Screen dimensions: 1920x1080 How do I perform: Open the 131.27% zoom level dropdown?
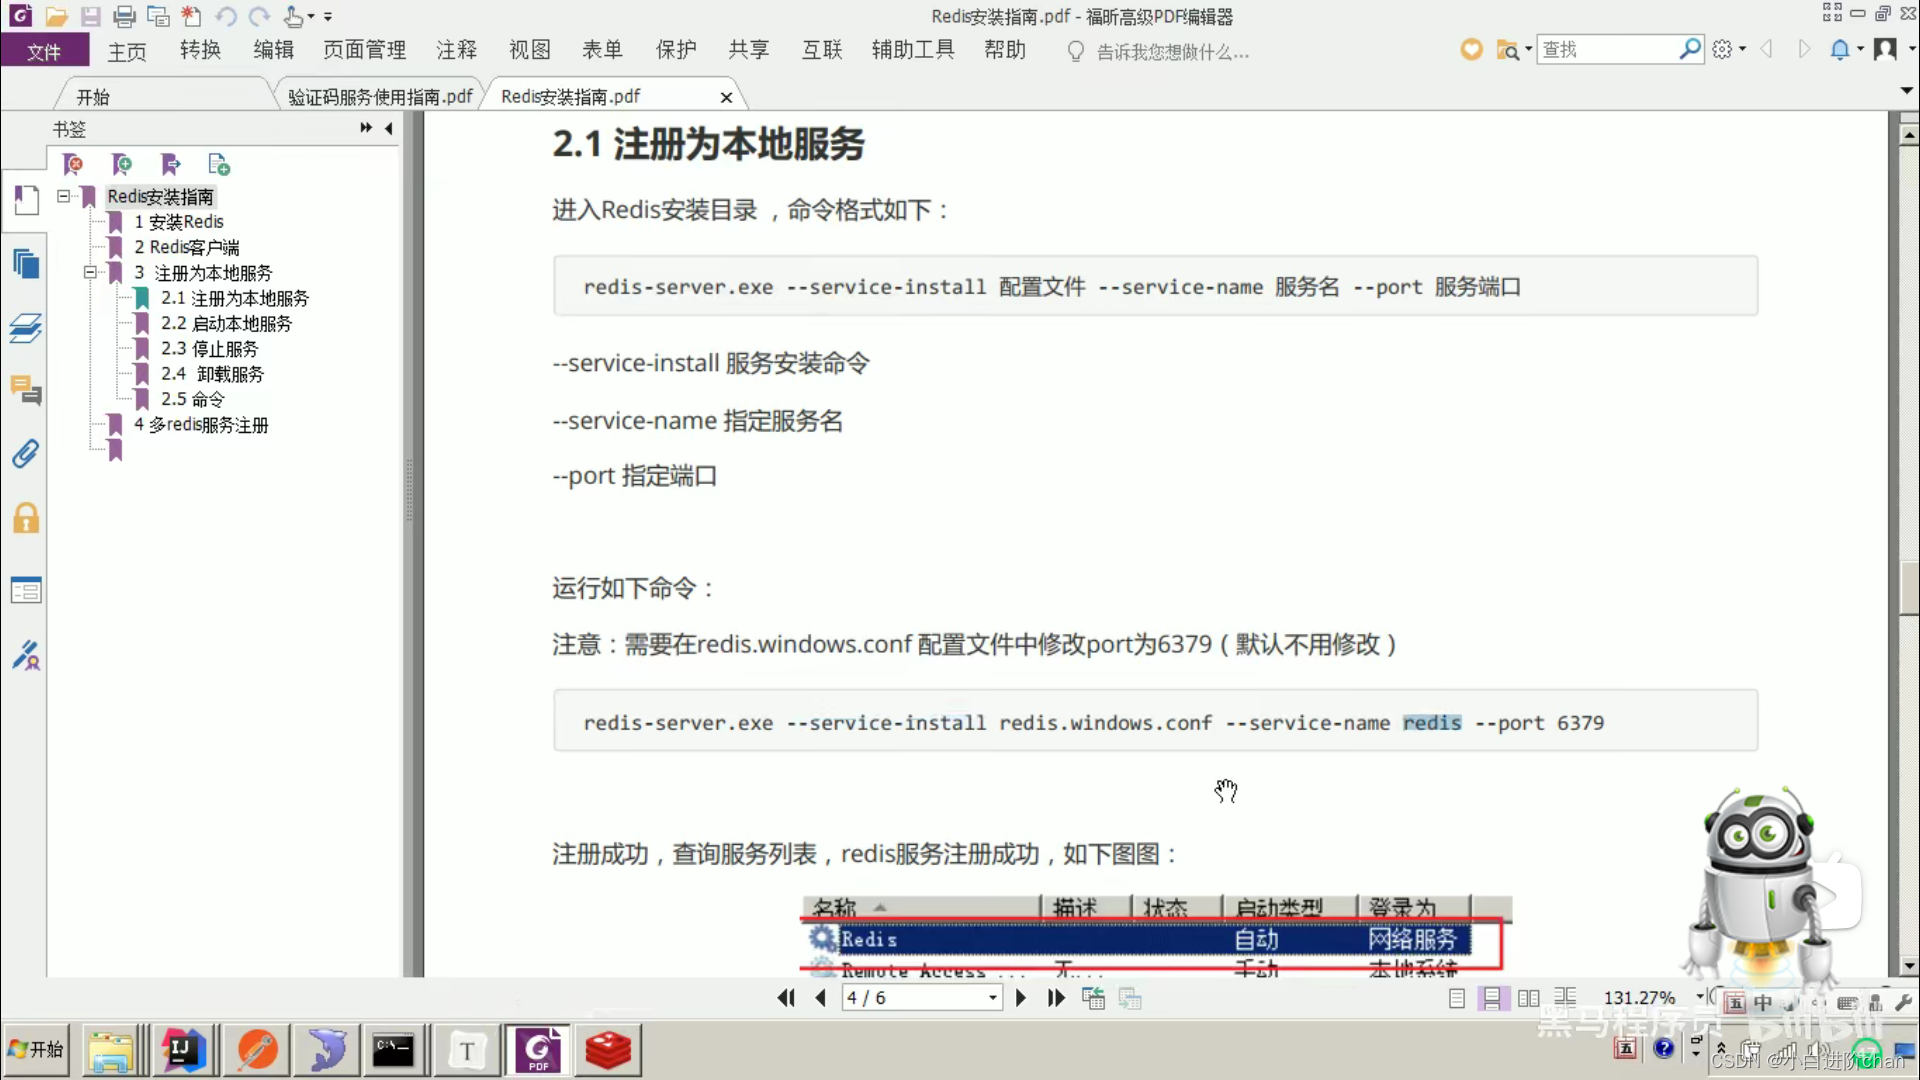(1699, 997)
